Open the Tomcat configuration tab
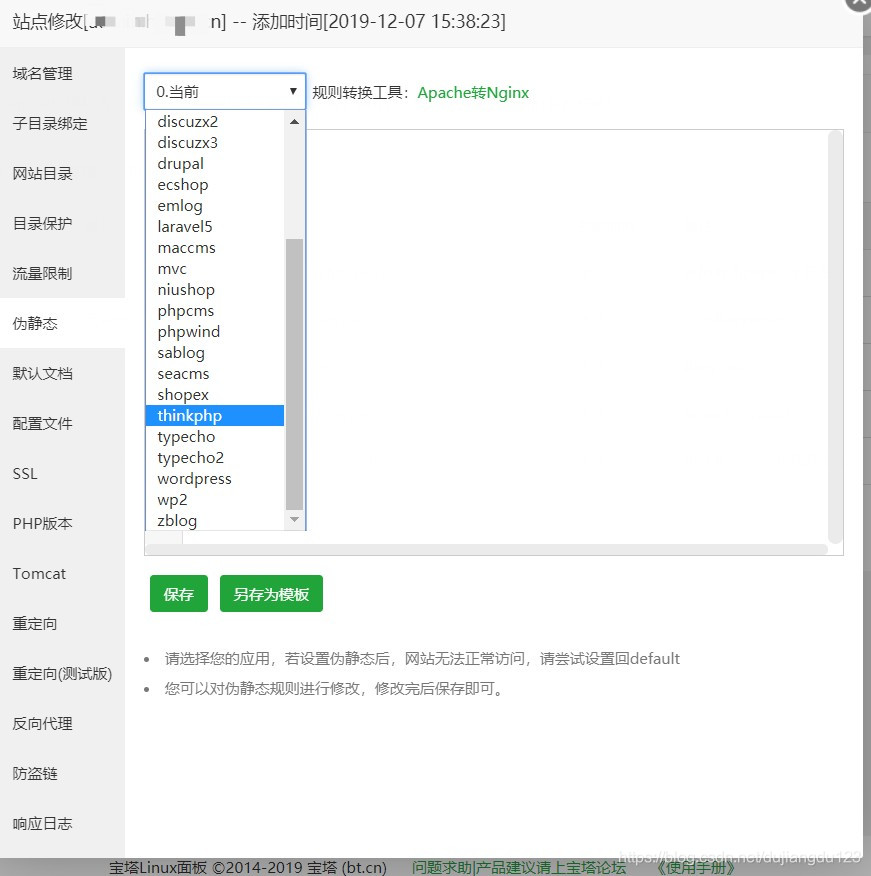Image resolution: width=871 pixels, height=876 pixels. (39, 573)
